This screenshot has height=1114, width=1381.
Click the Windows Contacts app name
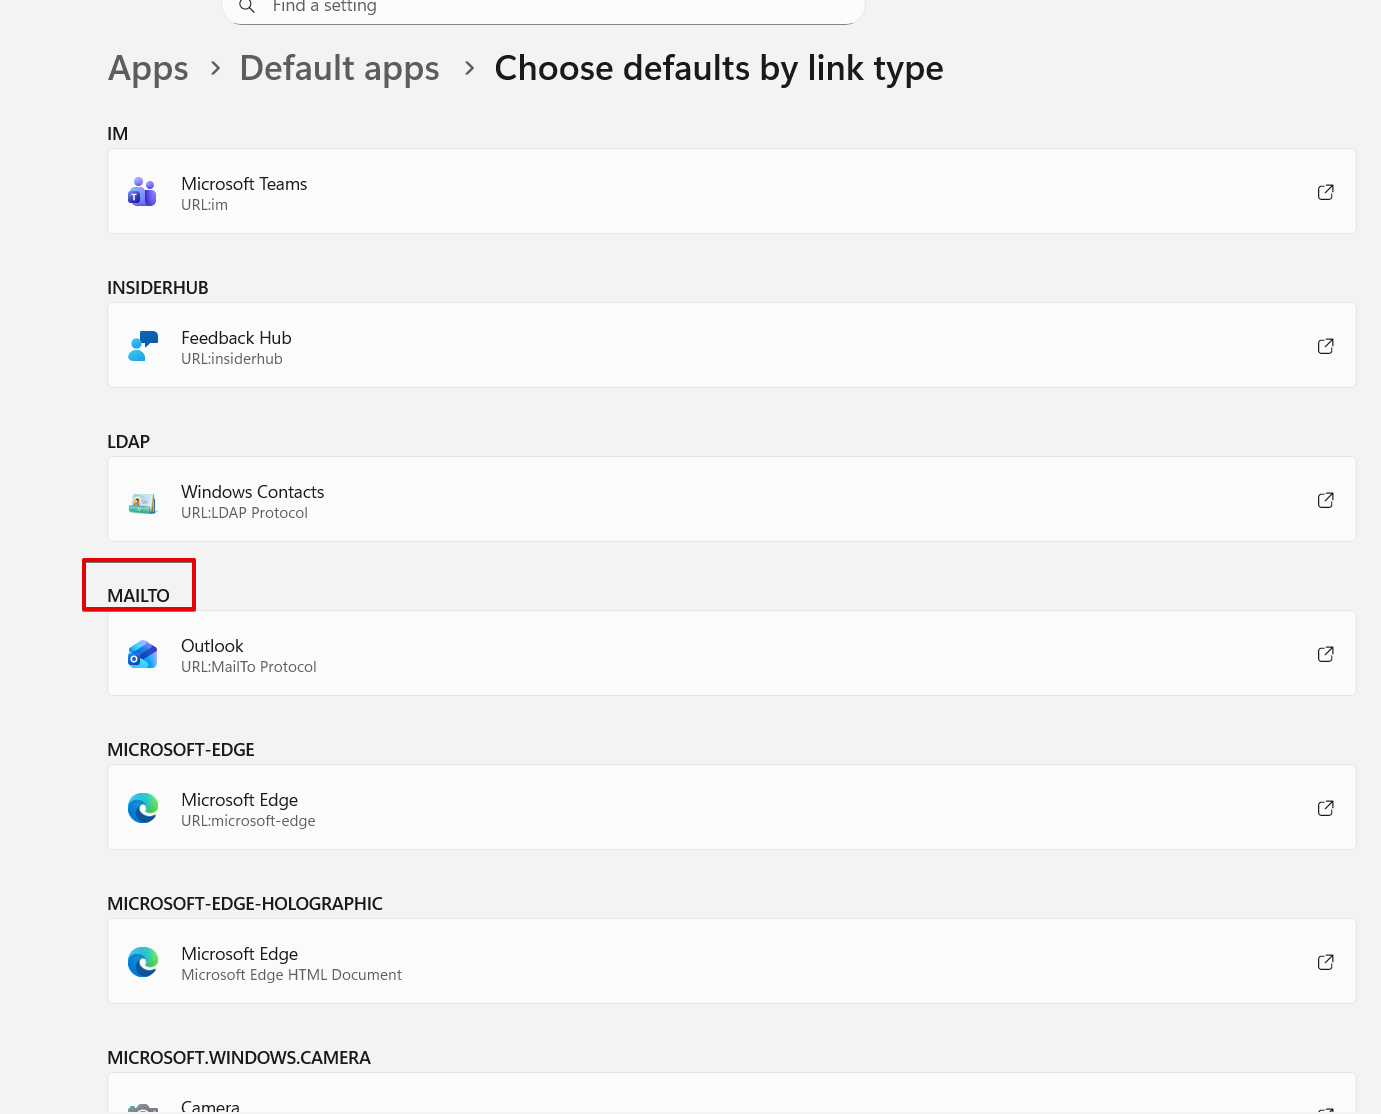[x=253, y=492]
